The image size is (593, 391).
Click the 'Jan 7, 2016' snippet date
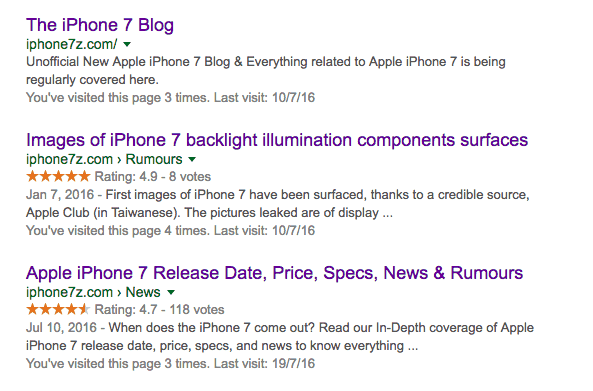pos(60,195)
